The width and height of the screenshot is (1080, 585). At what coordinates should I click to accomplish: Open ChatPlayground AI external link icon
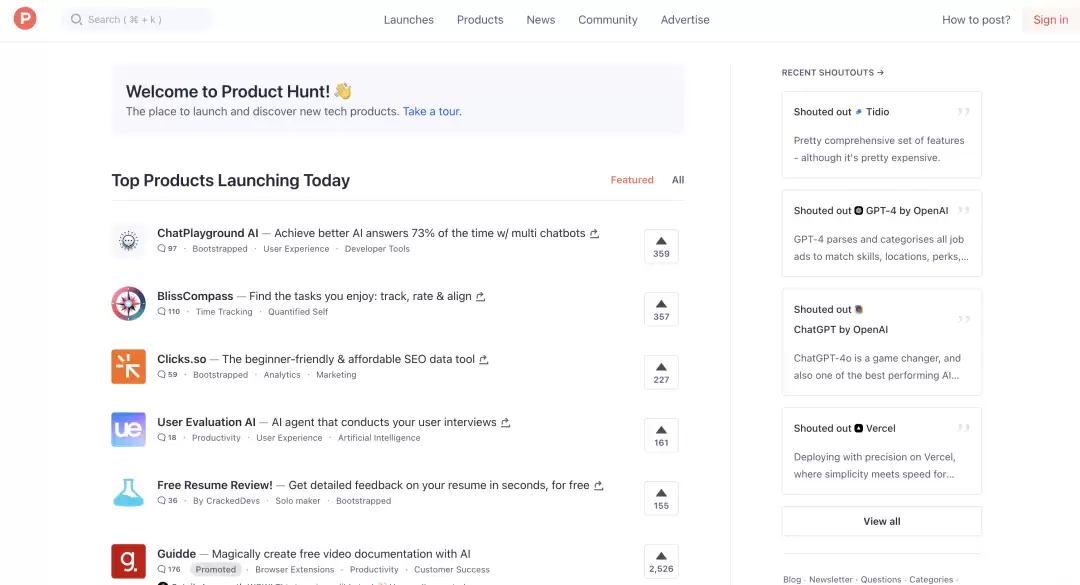point(594,234)
